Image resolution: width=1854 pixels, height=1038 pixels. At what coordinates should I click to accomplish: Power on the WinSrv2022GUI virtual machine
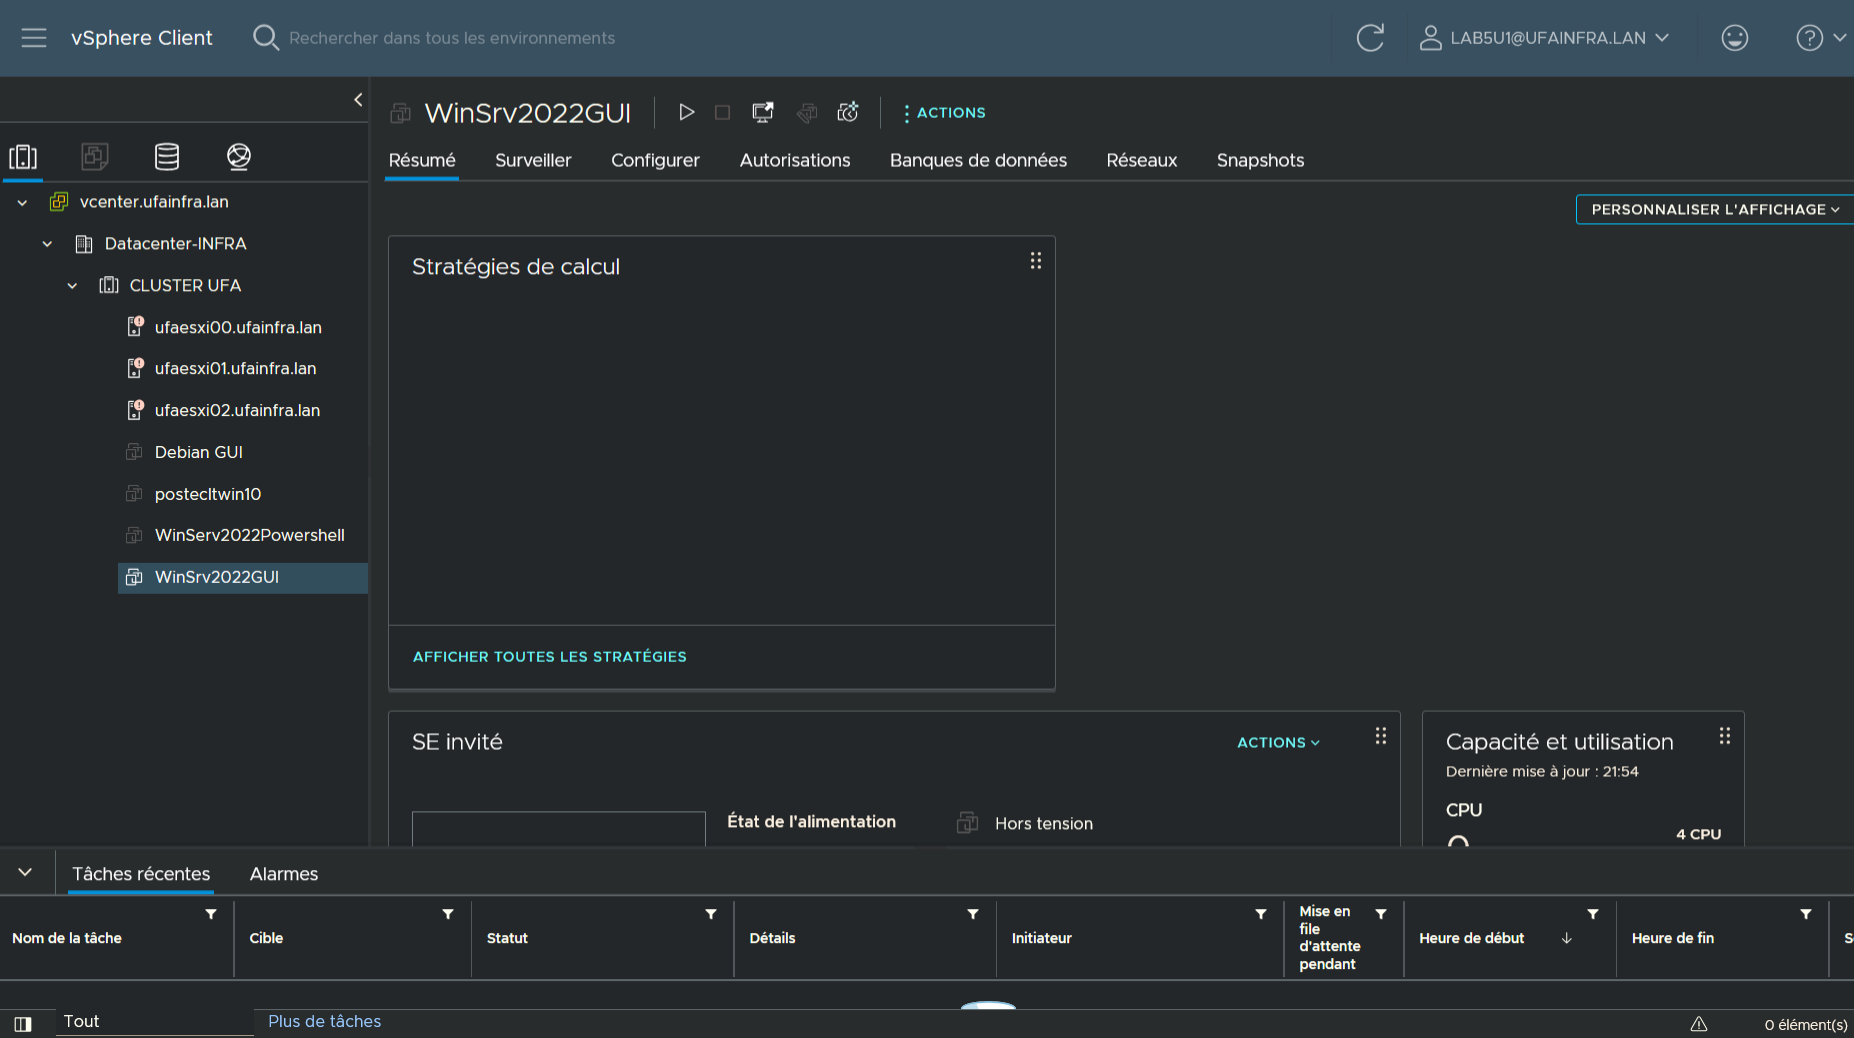point(686,112)
